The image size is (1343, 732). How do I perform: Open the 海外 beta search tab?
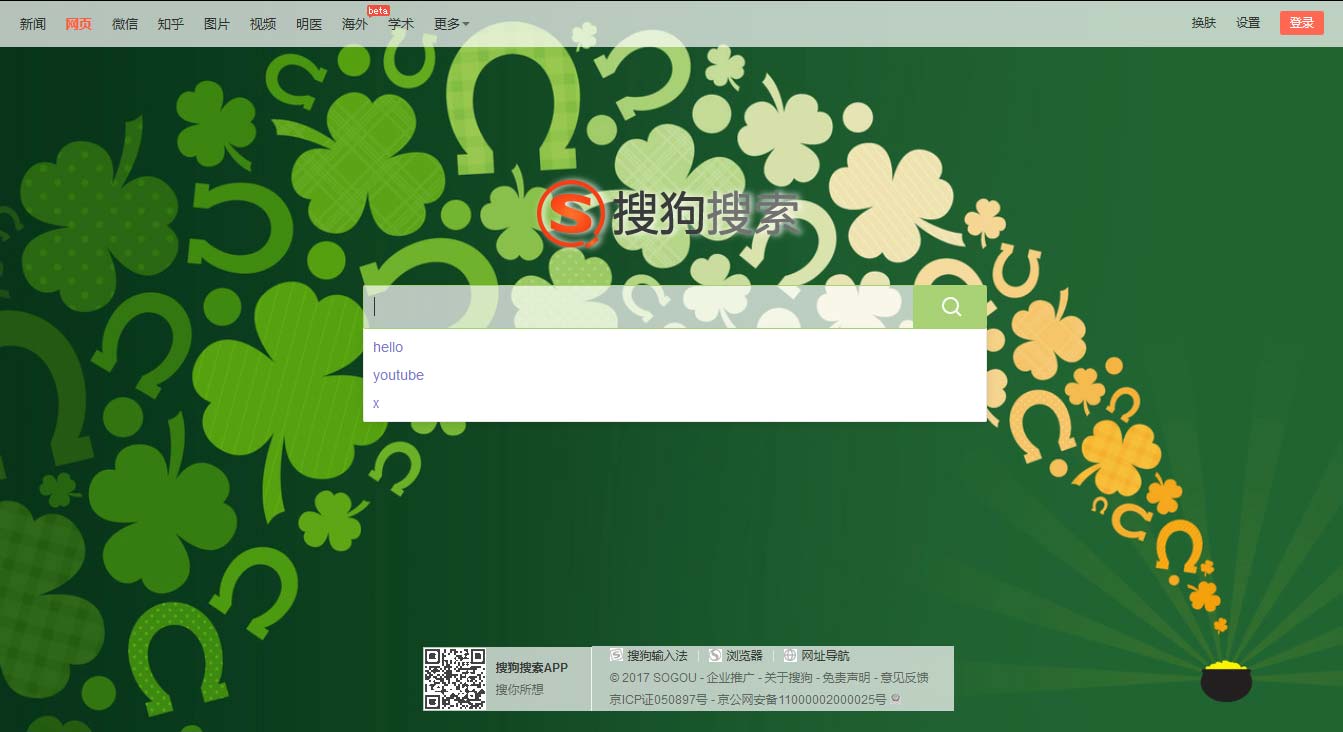click(355, 24)
